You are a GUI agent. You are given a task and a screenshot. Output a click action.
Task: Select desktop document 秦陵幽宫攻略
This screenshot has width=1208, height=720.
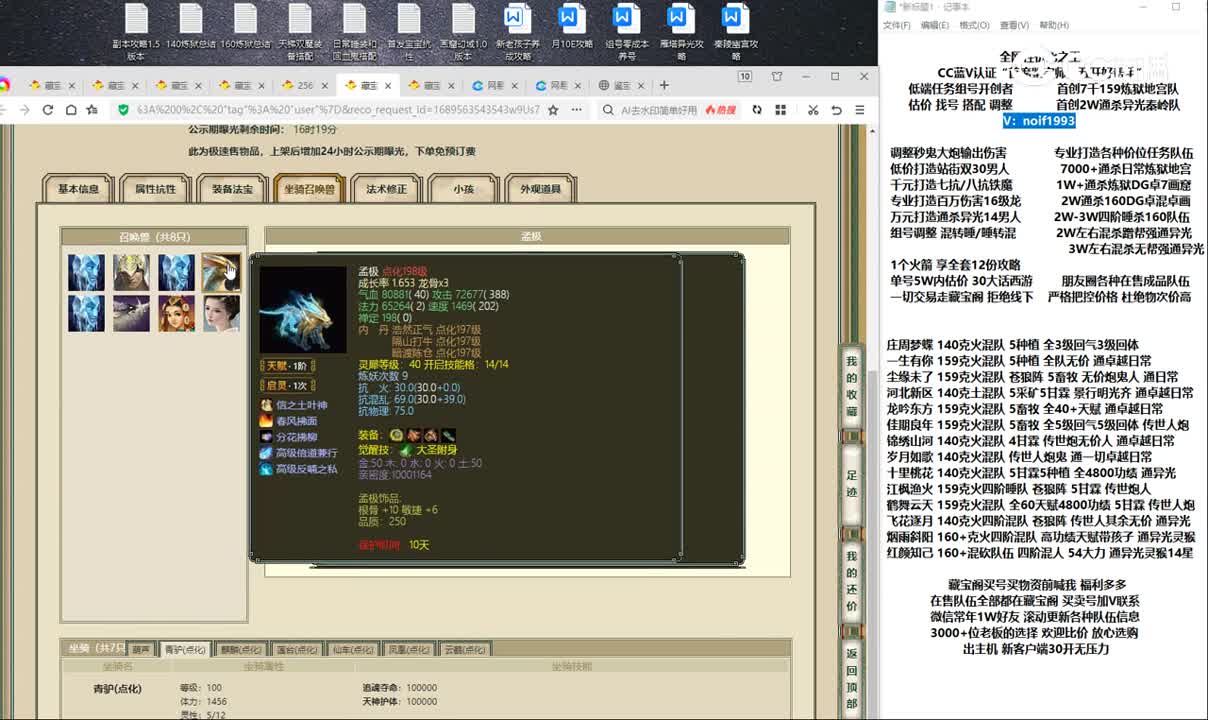[734, 33]
